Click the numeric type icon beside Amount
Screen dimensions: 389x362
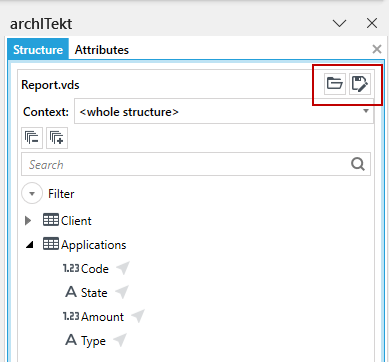point(71,316)
